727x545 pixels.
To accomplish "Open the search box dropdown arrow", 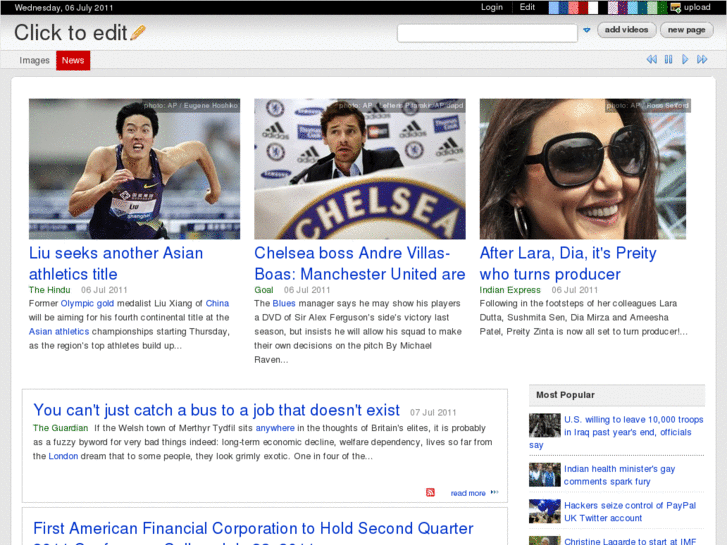I will tap(586, 31).
